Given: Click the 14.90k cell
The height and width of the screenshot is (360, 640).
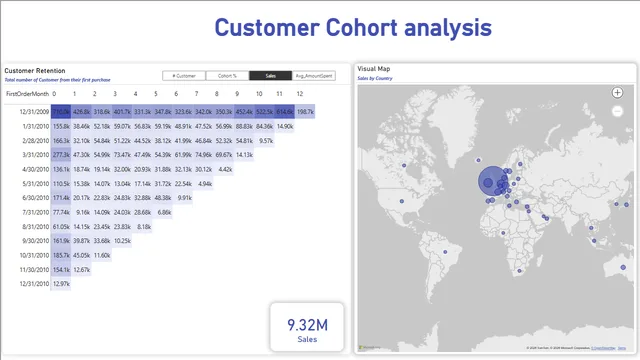Looking at the screenshot, I should [284, 127].
